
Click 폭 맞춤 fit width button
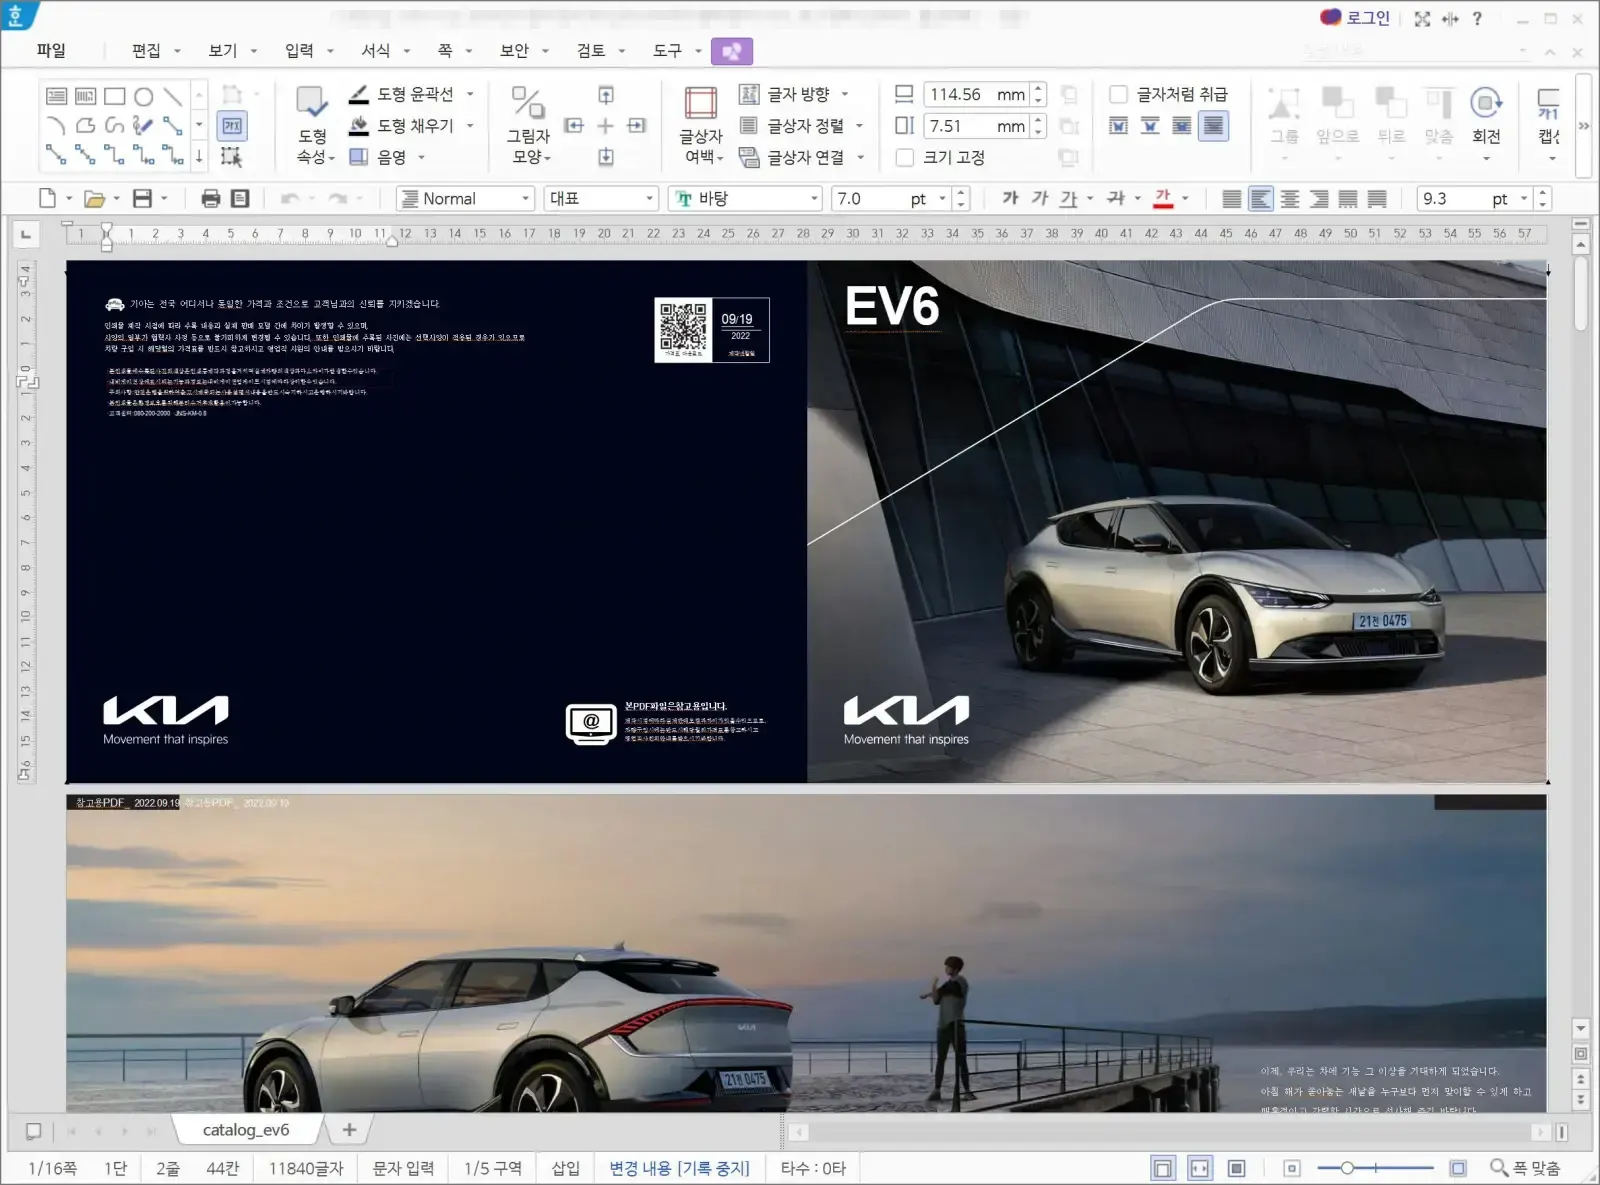(x=1525, y=1168)
